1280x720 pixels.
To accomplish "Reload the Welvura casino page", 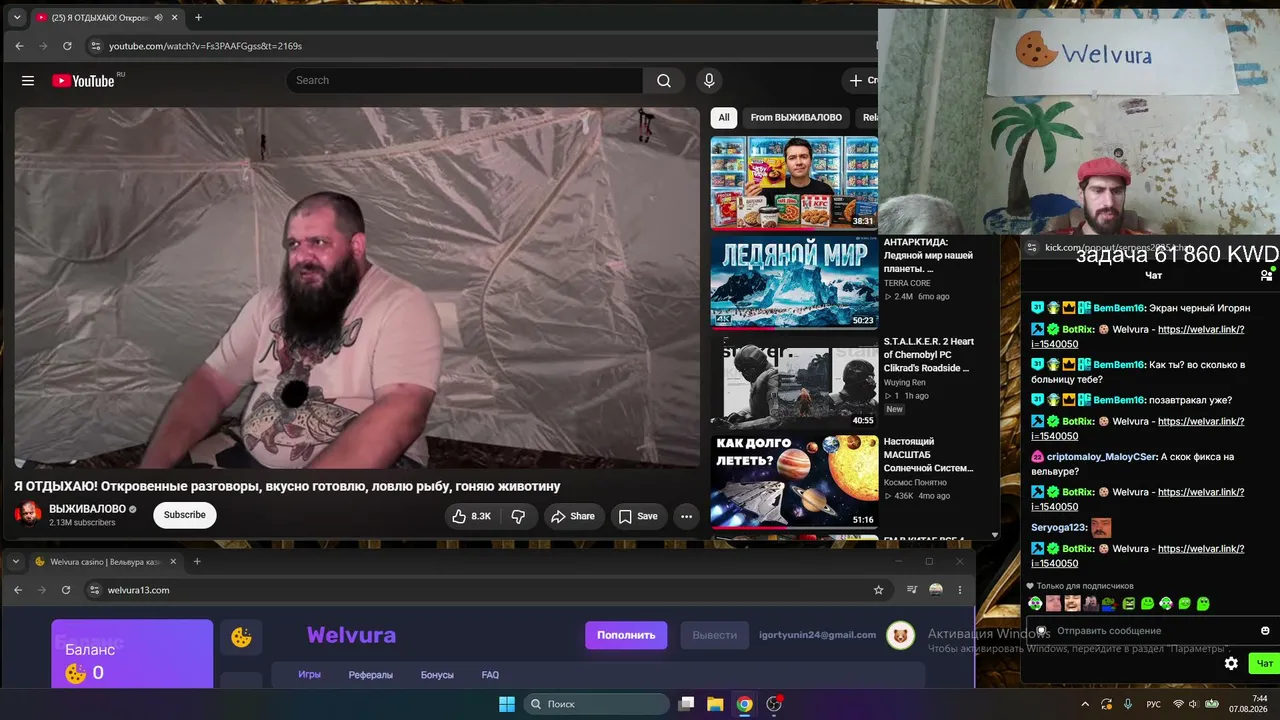I will (66, 590).
